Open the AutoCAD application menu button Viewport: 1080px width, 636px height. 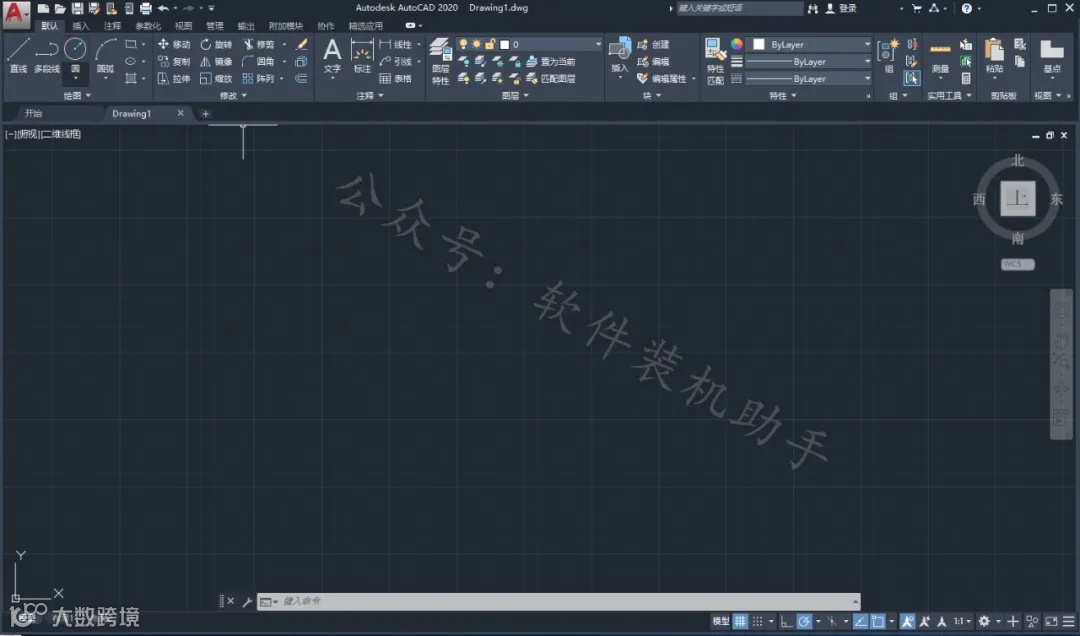[16, 14]
